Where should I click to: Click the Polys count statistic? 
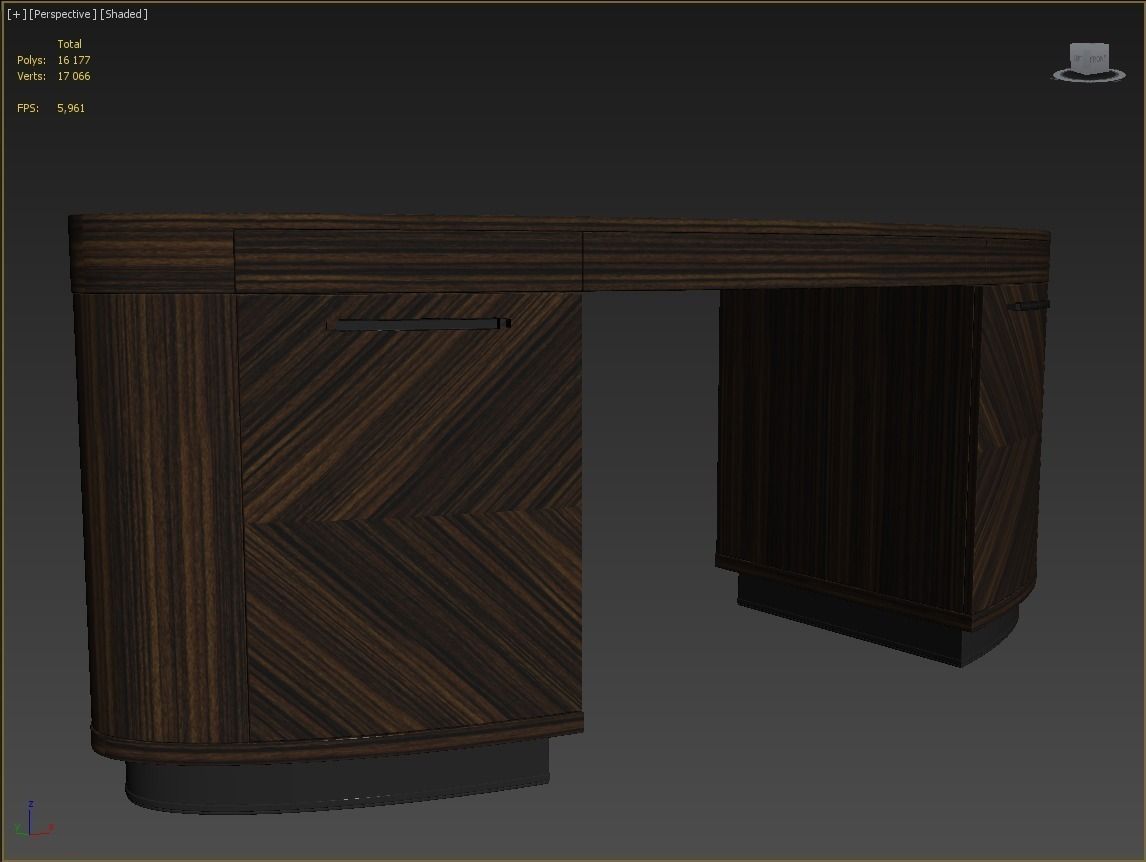[73, 60]
